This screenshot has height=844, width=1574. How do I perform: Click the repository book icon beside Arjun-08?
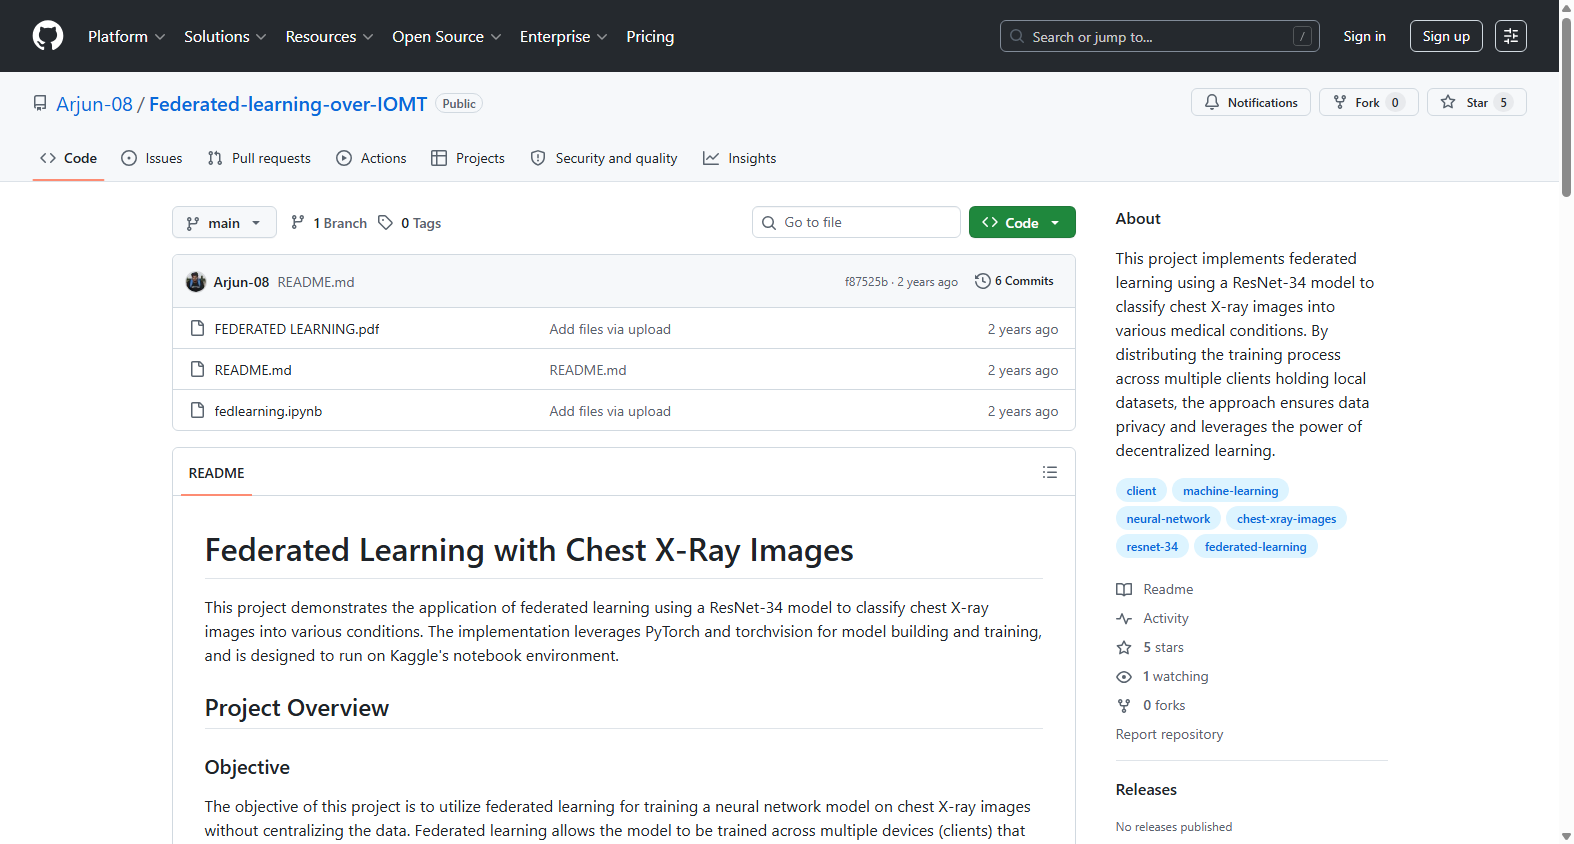click(x=40, y=103)
